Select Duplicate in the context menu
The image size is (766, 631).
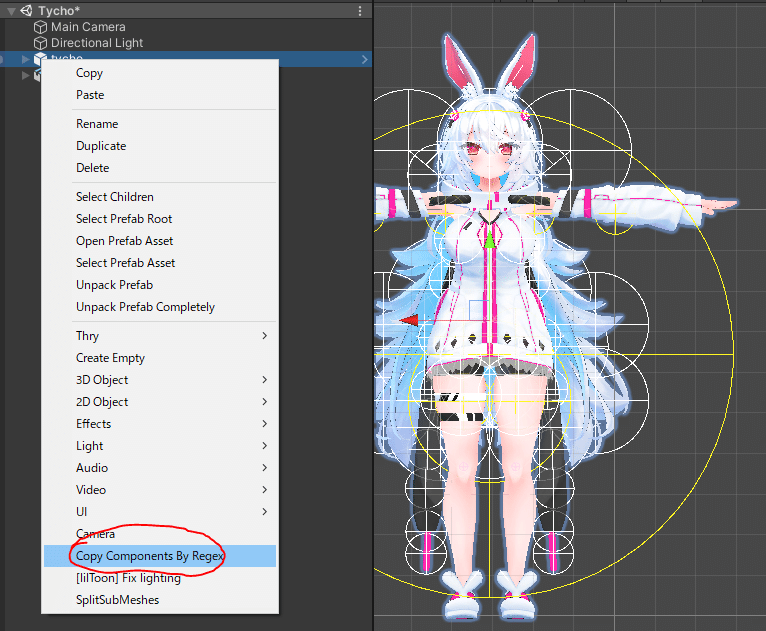pos(160,146)
